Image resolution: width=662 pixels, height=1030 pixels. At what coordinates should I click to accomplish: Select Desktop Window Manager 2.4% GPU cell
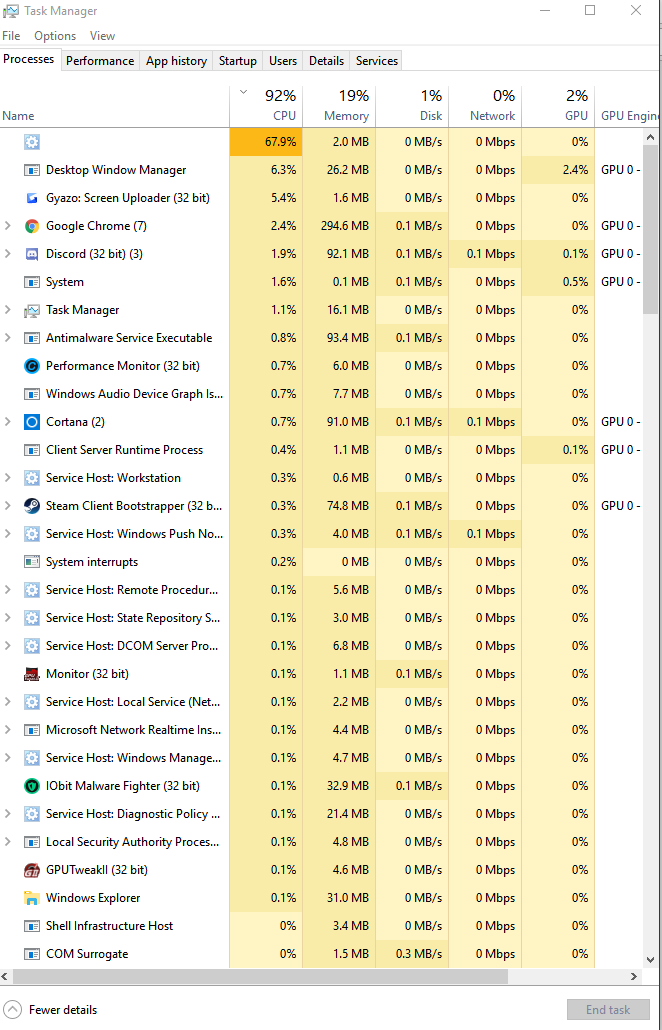[558, 170]
